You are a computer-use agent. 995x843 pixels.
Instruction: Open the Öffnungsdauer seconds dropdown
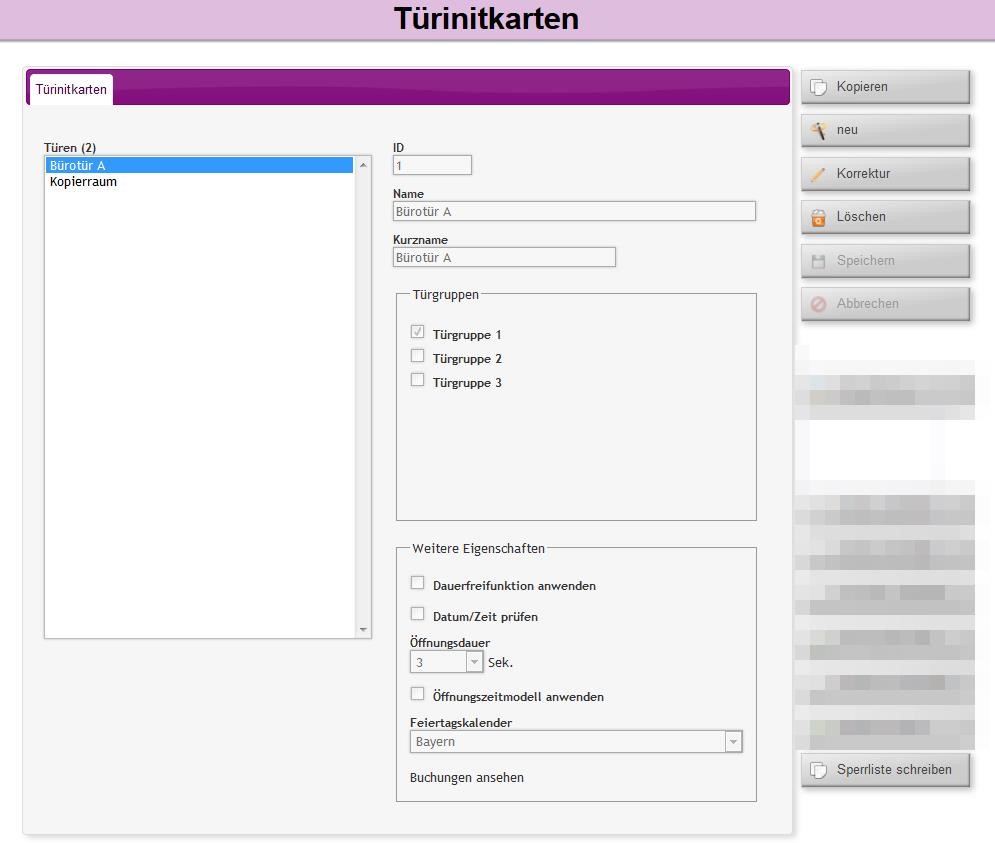click(x=474, y=662)
